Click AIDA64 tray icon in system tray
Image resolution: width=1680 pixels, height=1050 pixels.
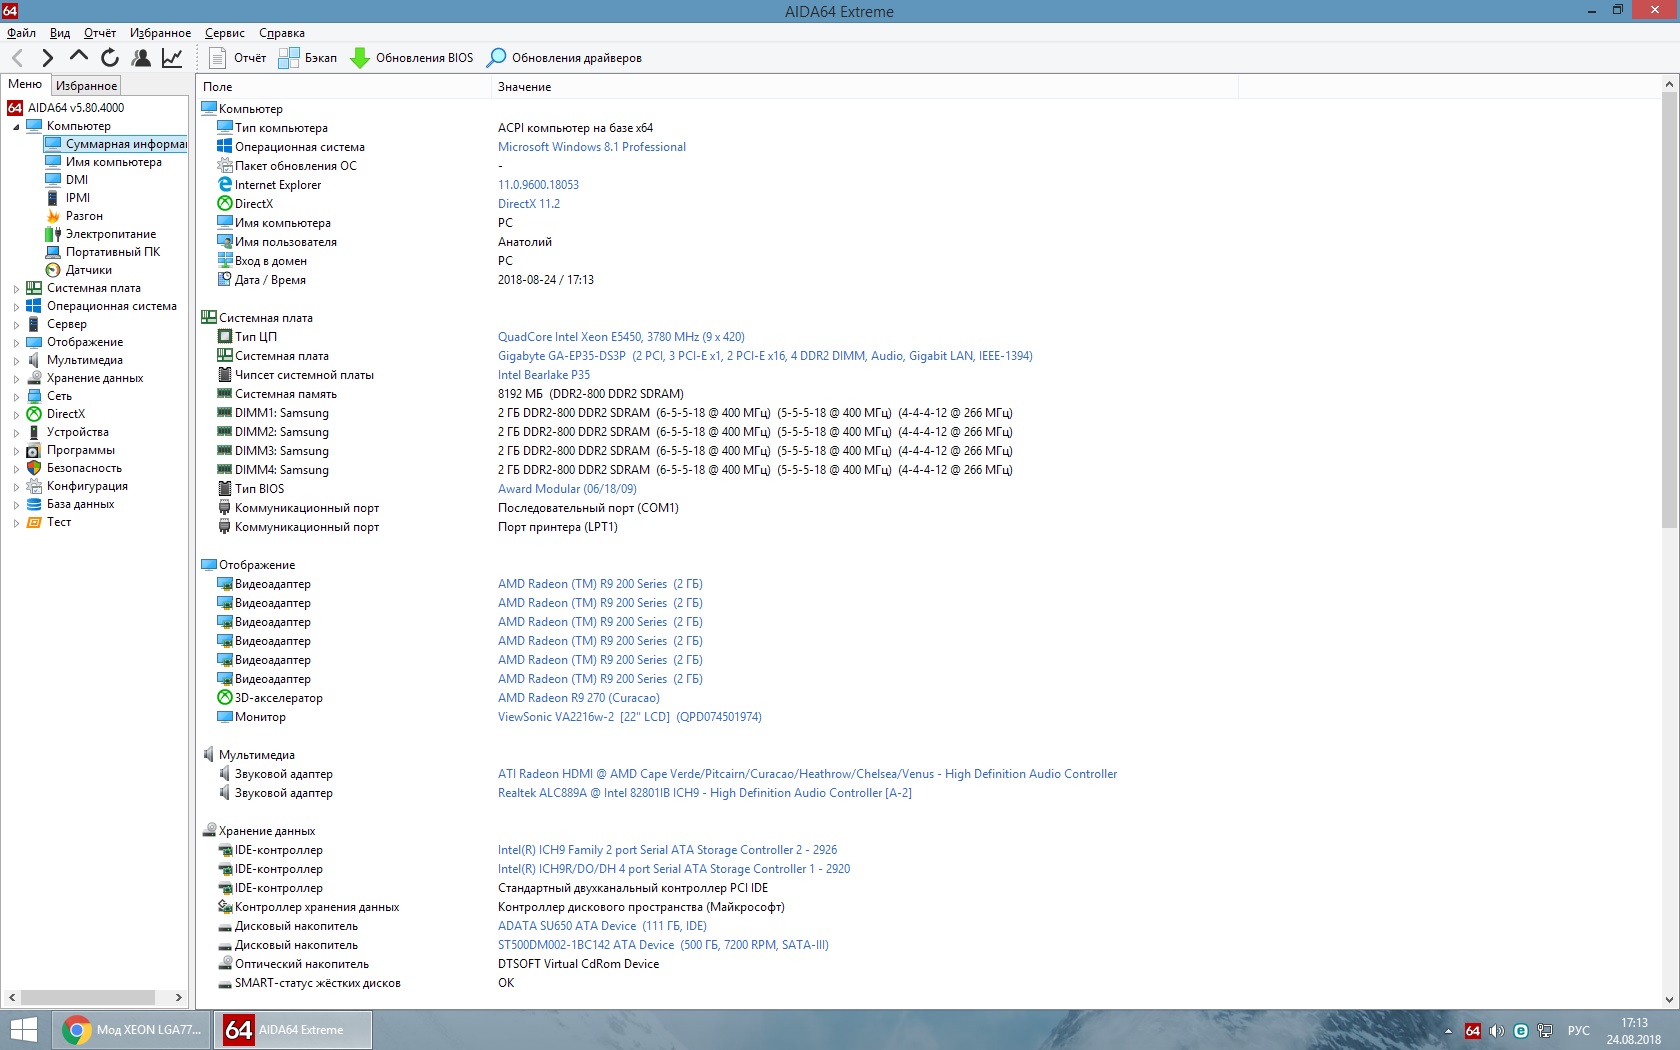pyautogui.click(x=1473, y=1031)
